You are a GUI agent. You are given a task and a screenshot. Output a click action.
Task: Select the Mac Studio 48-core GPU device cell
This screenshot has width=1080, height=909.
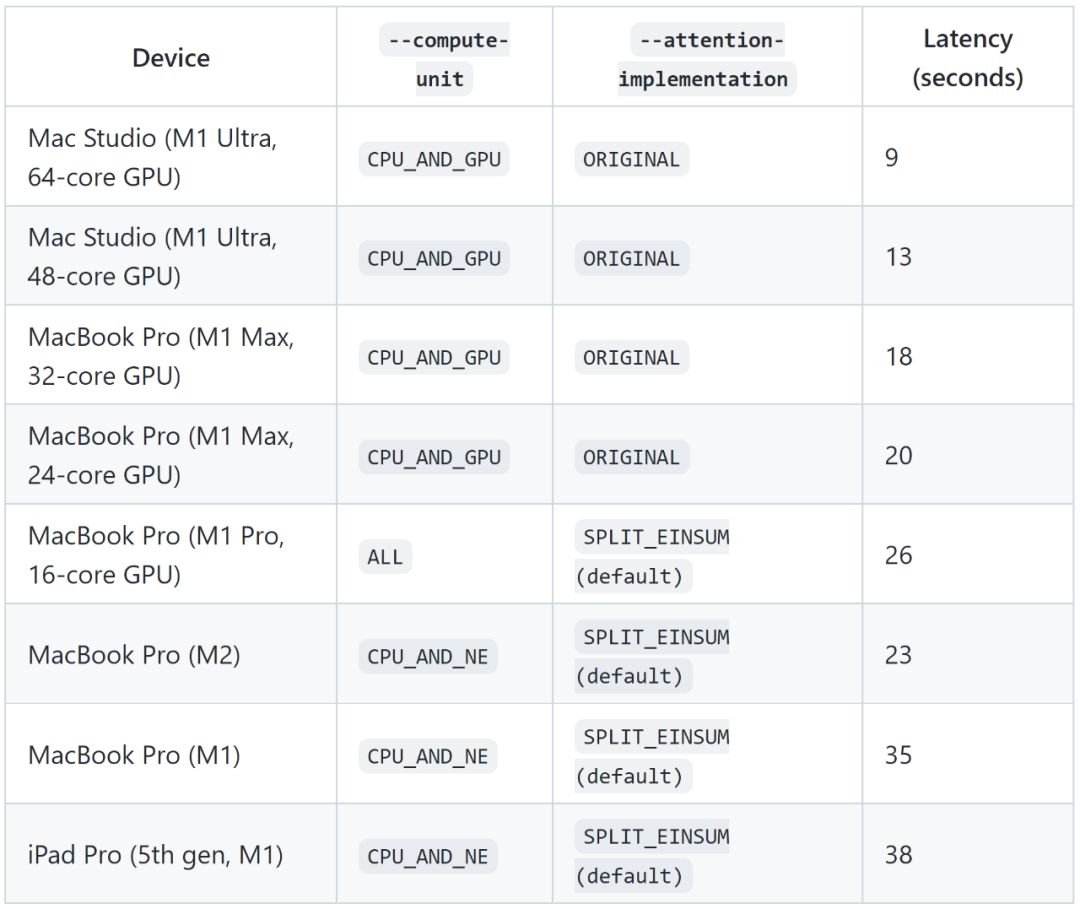point(153,257)
